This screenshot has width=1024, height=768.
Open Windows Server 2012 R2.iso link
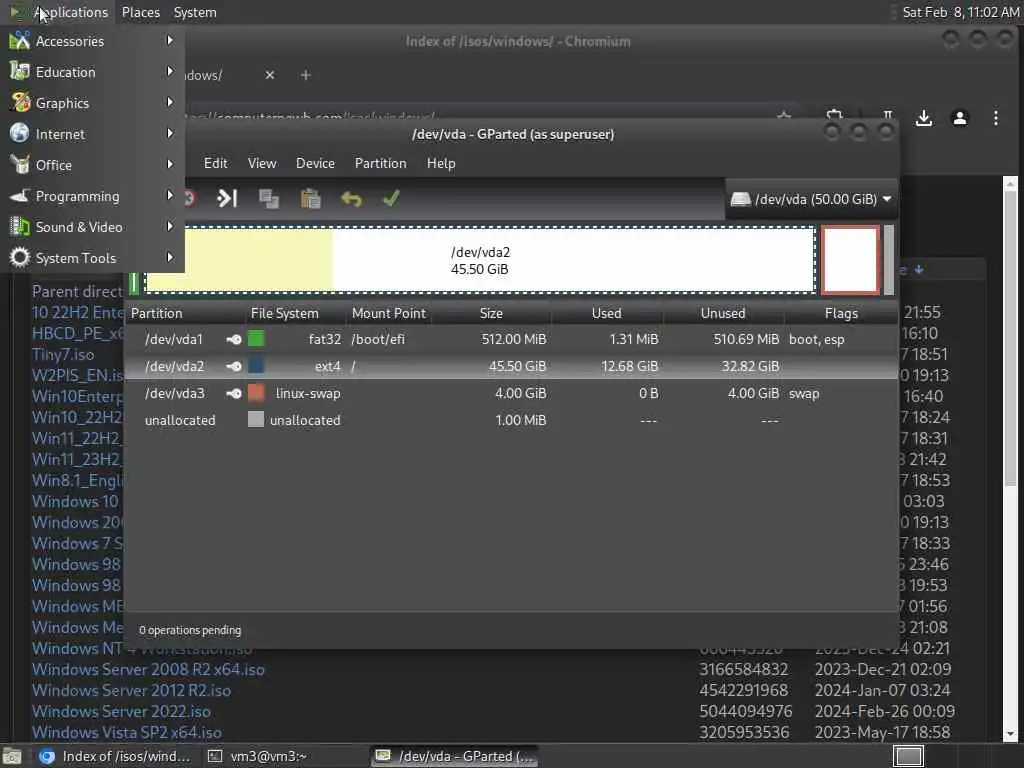131,690
